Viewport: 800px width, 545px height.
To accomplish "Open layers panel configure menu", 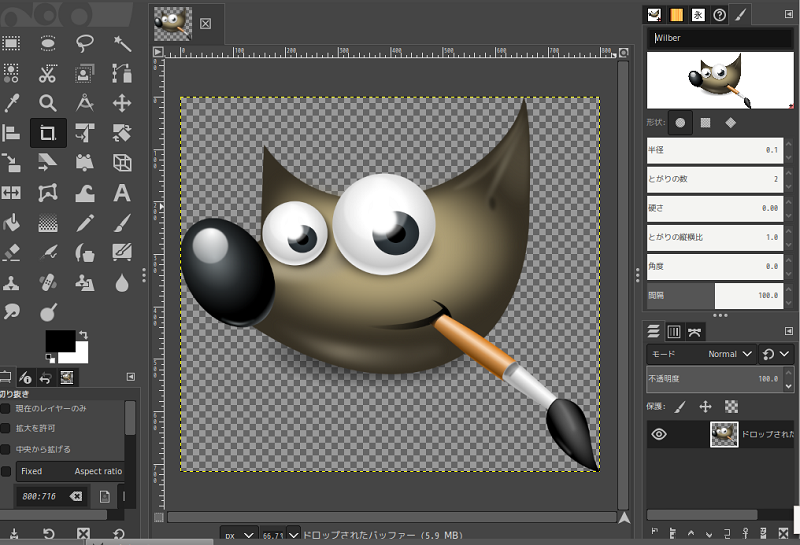I will 789,331.
